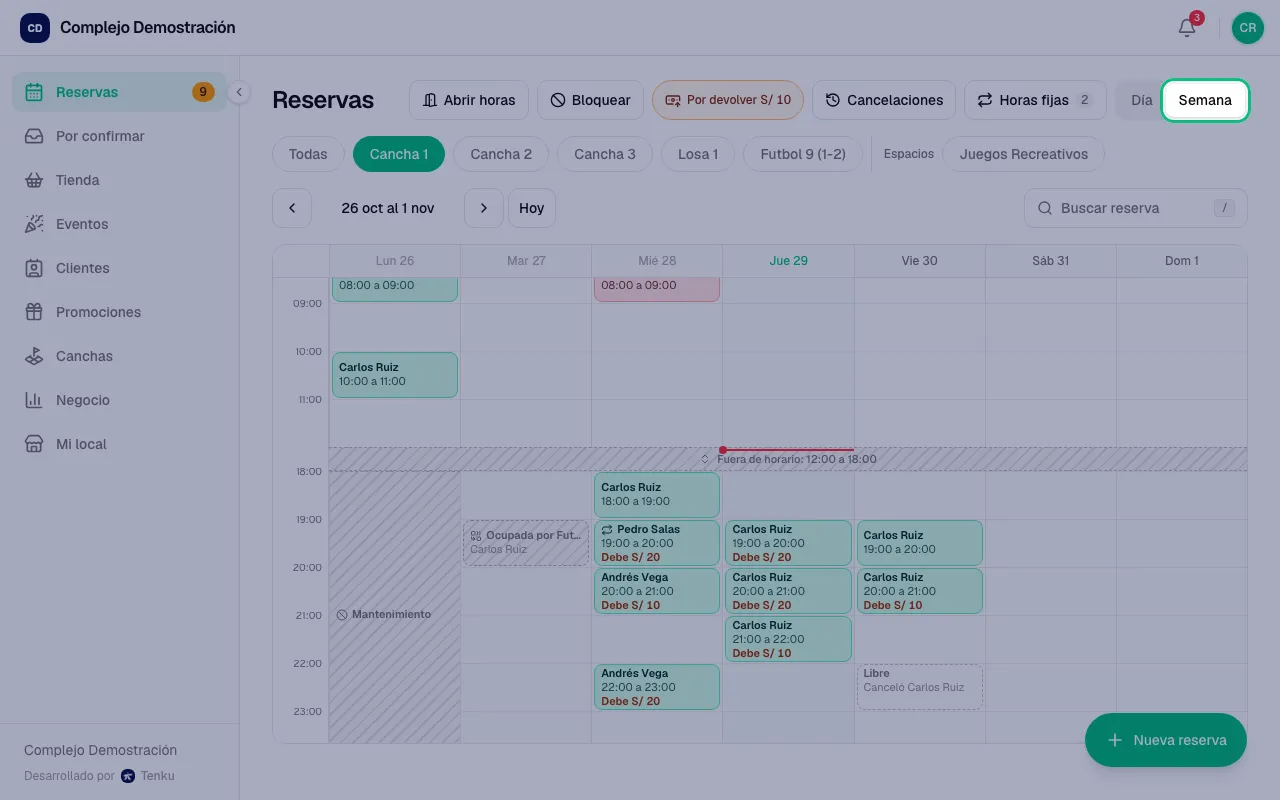Go to previous week with left arrow

[x=292, y=208]
